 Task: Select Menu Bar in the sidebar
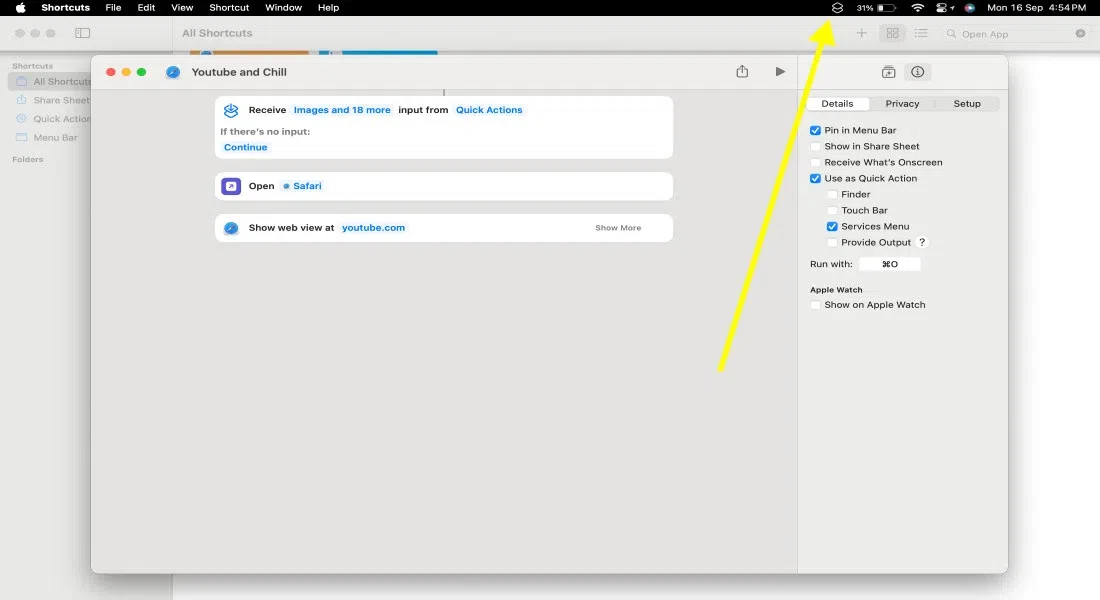[51, 138]
